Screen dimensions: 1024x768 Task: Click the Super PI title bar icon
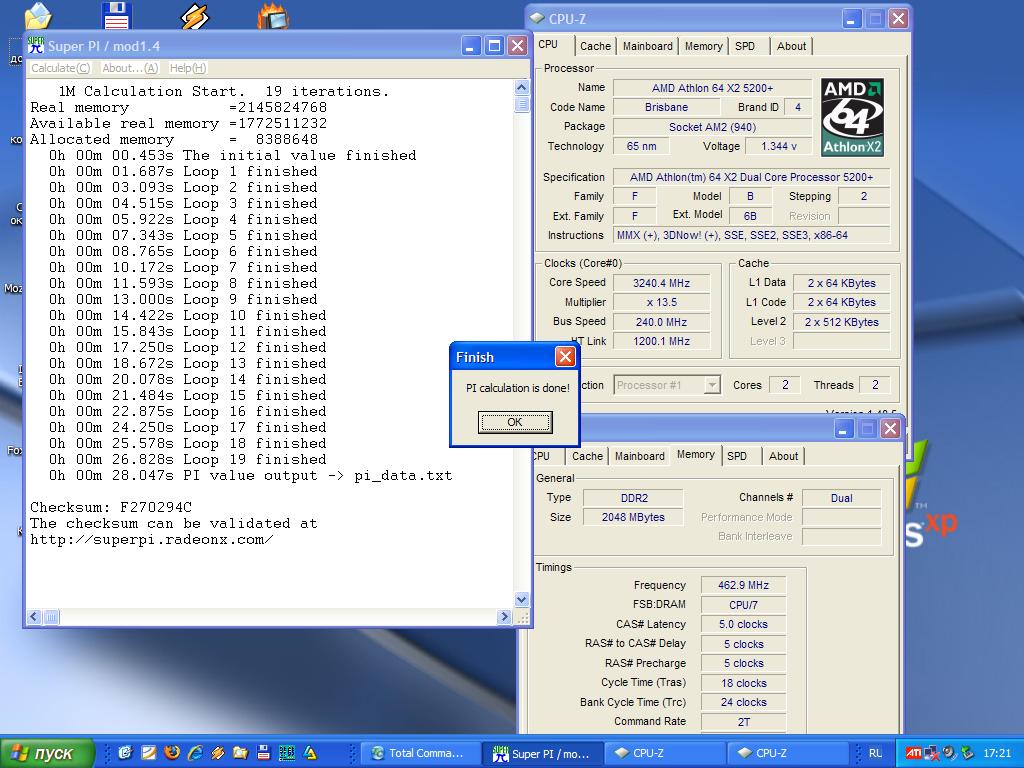pos(36,46)
